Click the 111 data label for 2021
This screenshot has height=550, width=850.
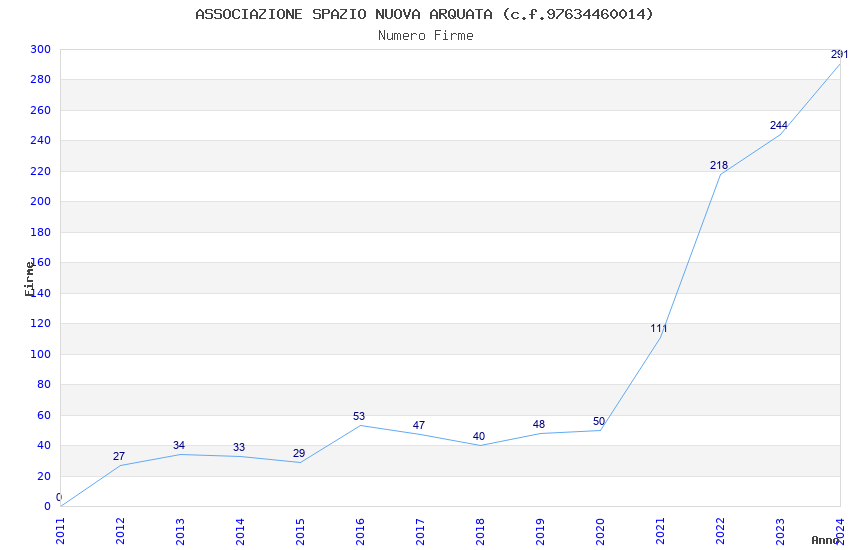[x=659, y=328]
